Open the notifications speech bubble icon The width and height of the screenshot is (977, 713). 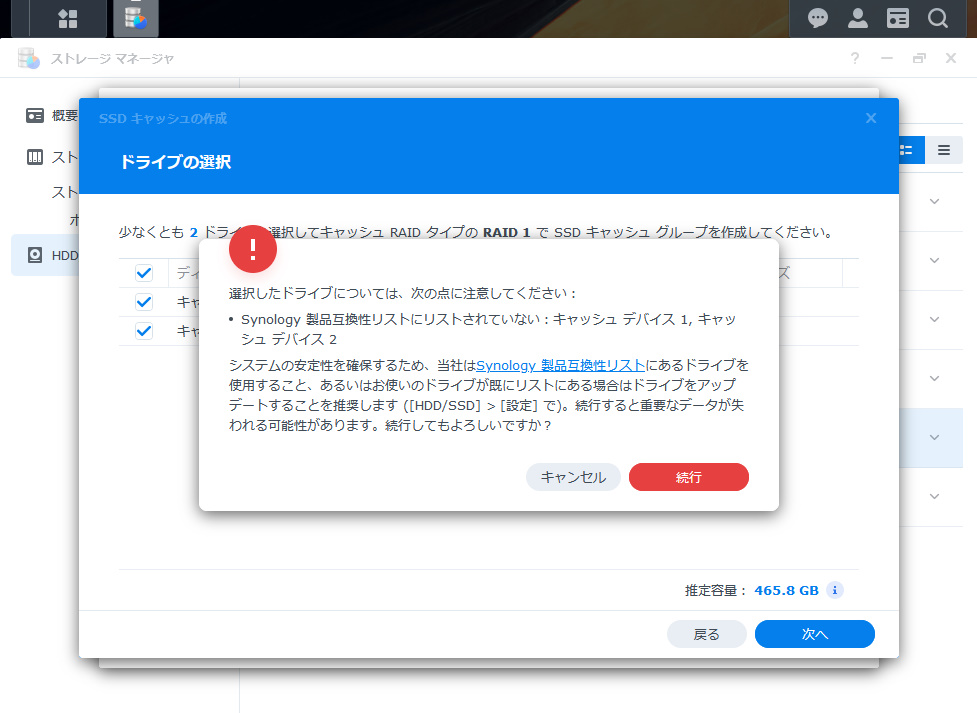817,19
